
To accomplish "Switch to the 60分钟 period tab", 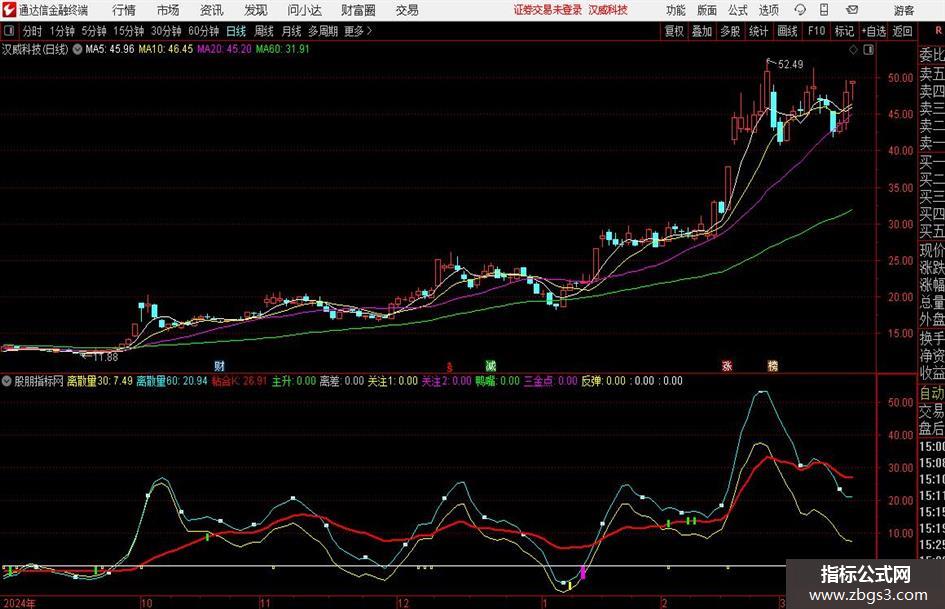I will click(203, 31).
